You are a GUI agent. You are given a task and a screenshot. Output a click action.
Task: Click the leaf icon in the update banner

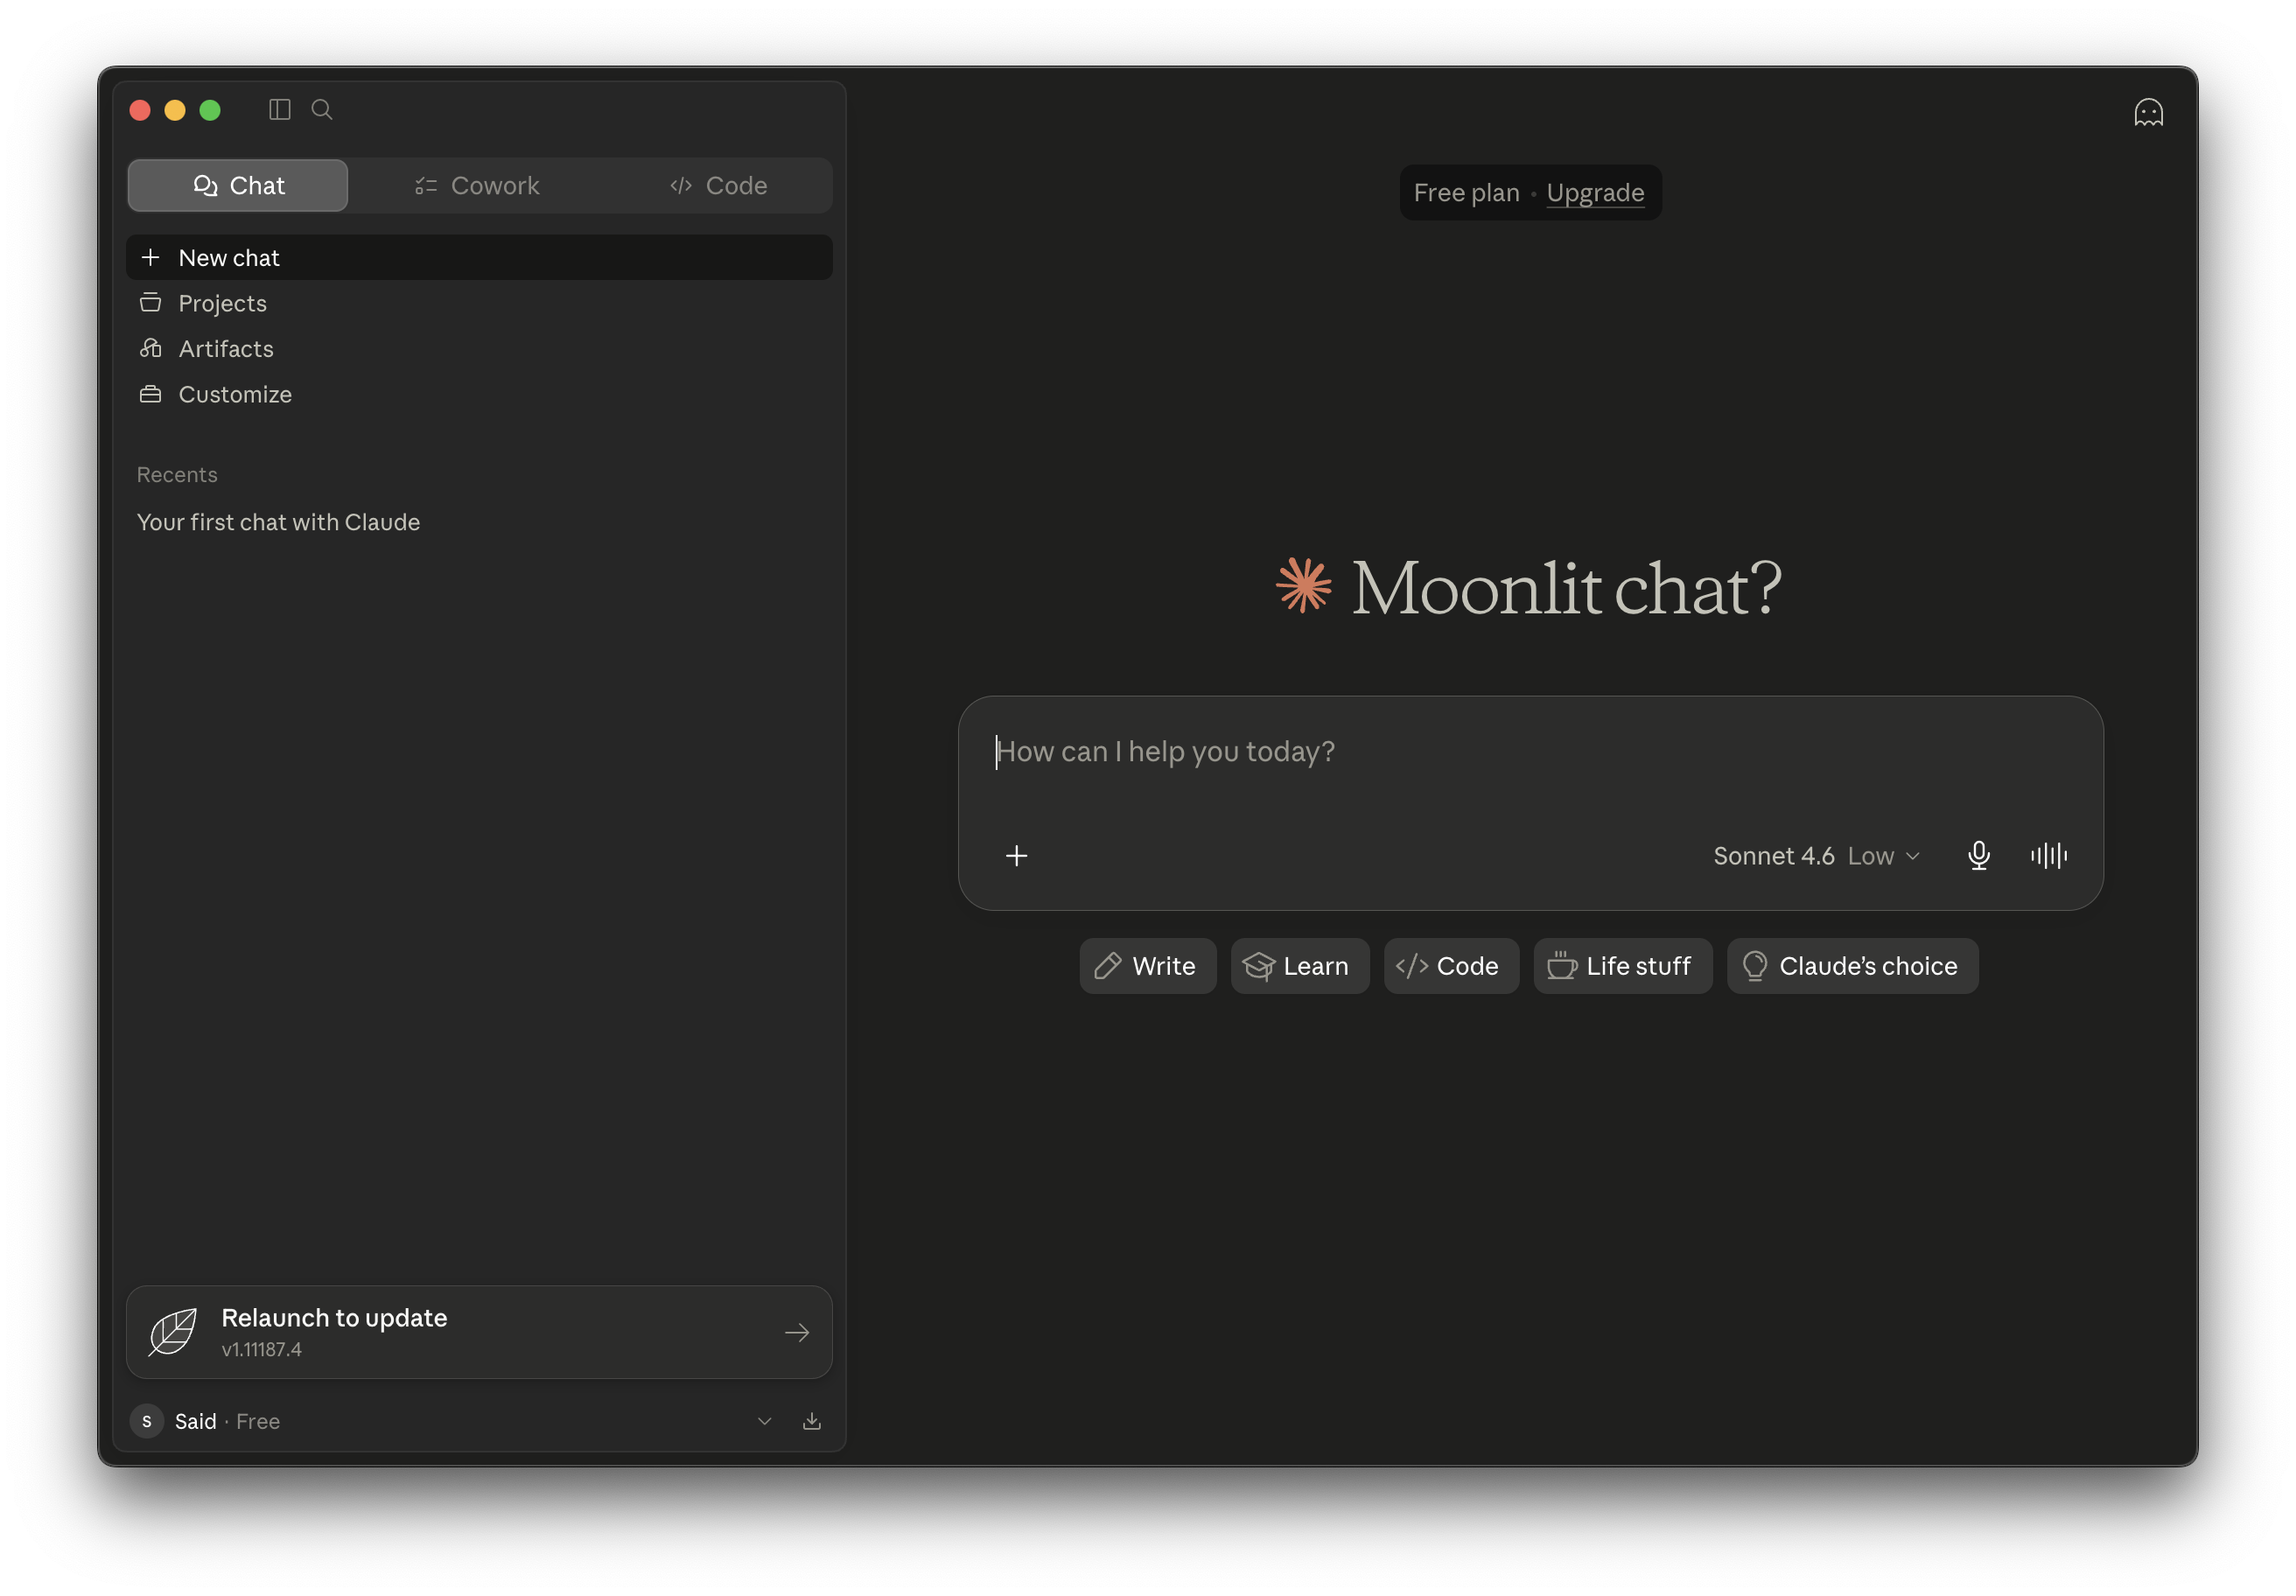(x=173, y=1333)
